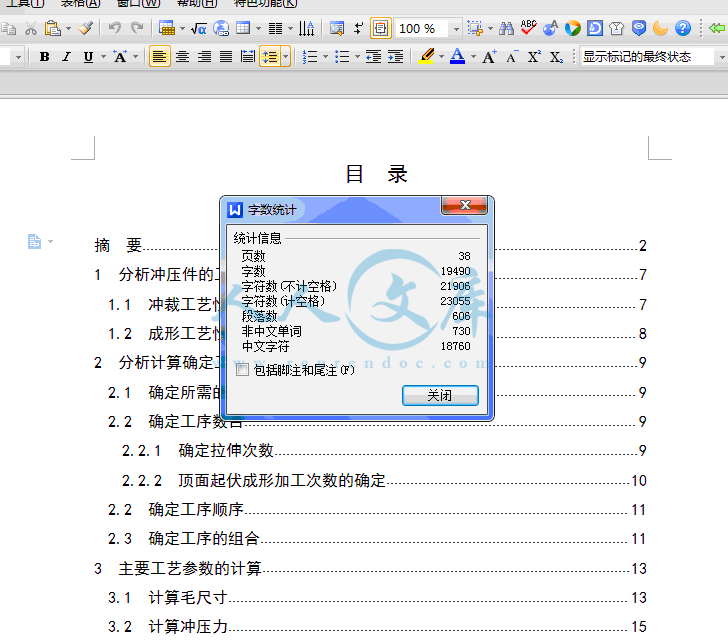The height and width of the screenshot is (640, 728).
Task: Toggle Underline formatting
Action: point(88,57)
